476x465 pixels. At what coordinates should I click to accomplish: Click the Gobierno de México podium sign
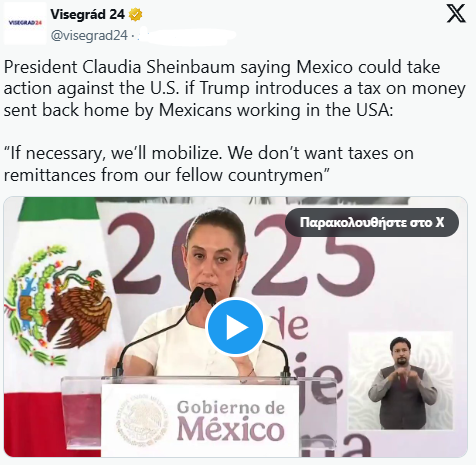200,420
